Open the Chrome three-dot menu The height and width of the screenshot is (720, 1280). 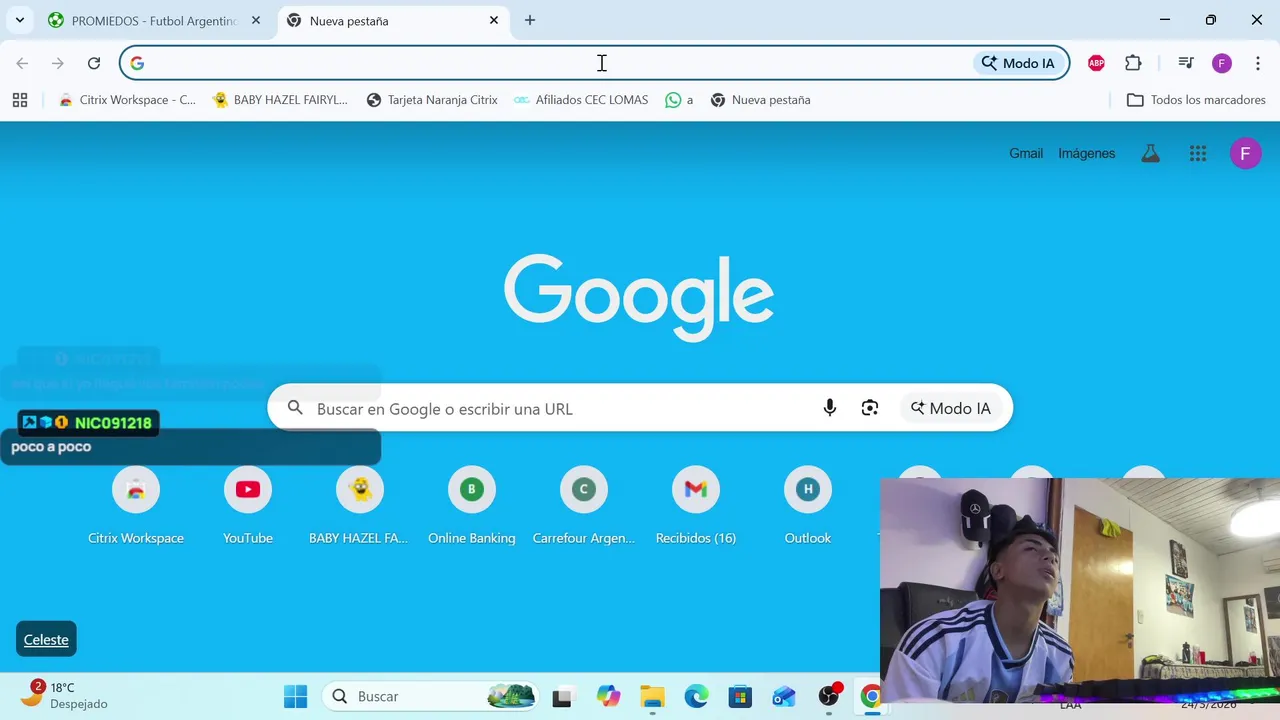click(1257, 63)
